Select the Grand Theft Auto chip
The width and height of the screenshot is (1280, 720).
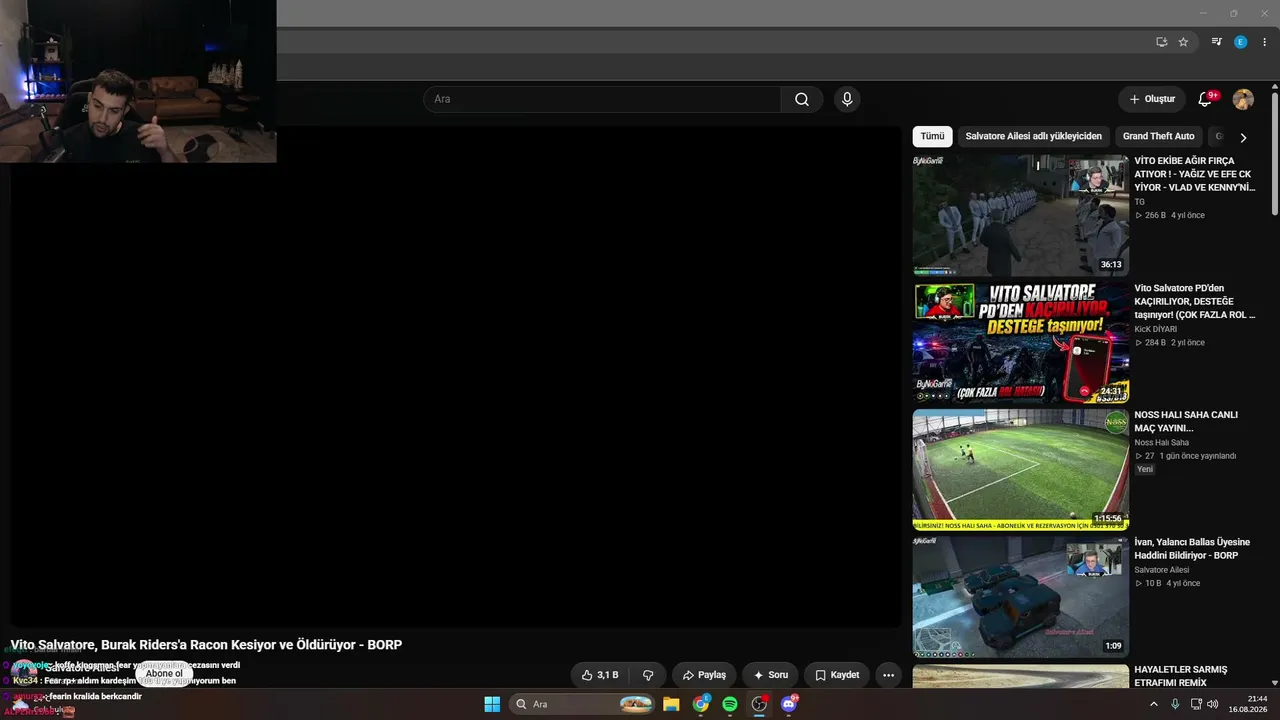1158,136
